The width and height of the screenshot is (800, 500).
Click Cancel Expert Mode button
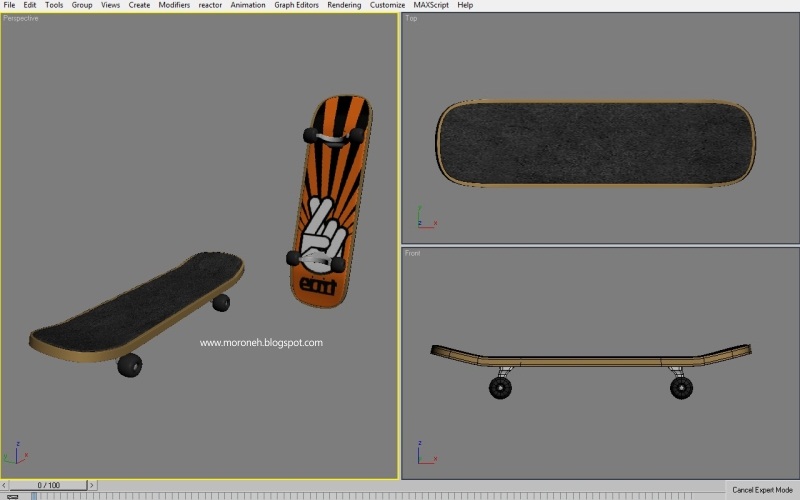point(762,490)
